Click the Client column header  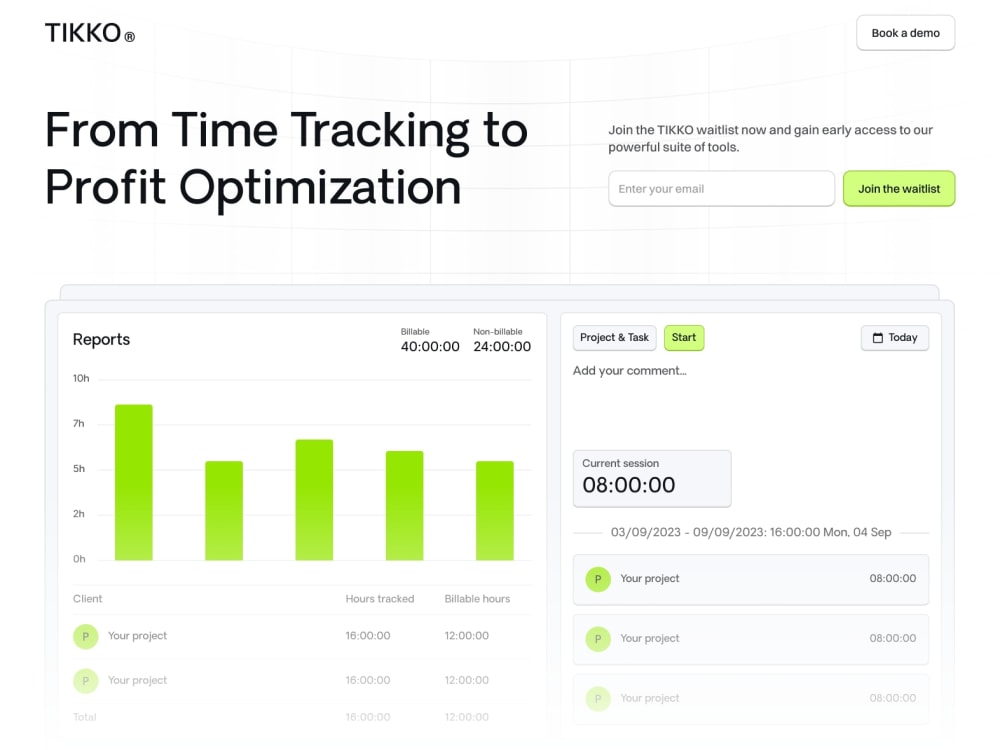pyautogui.click(x=87, y=599)
